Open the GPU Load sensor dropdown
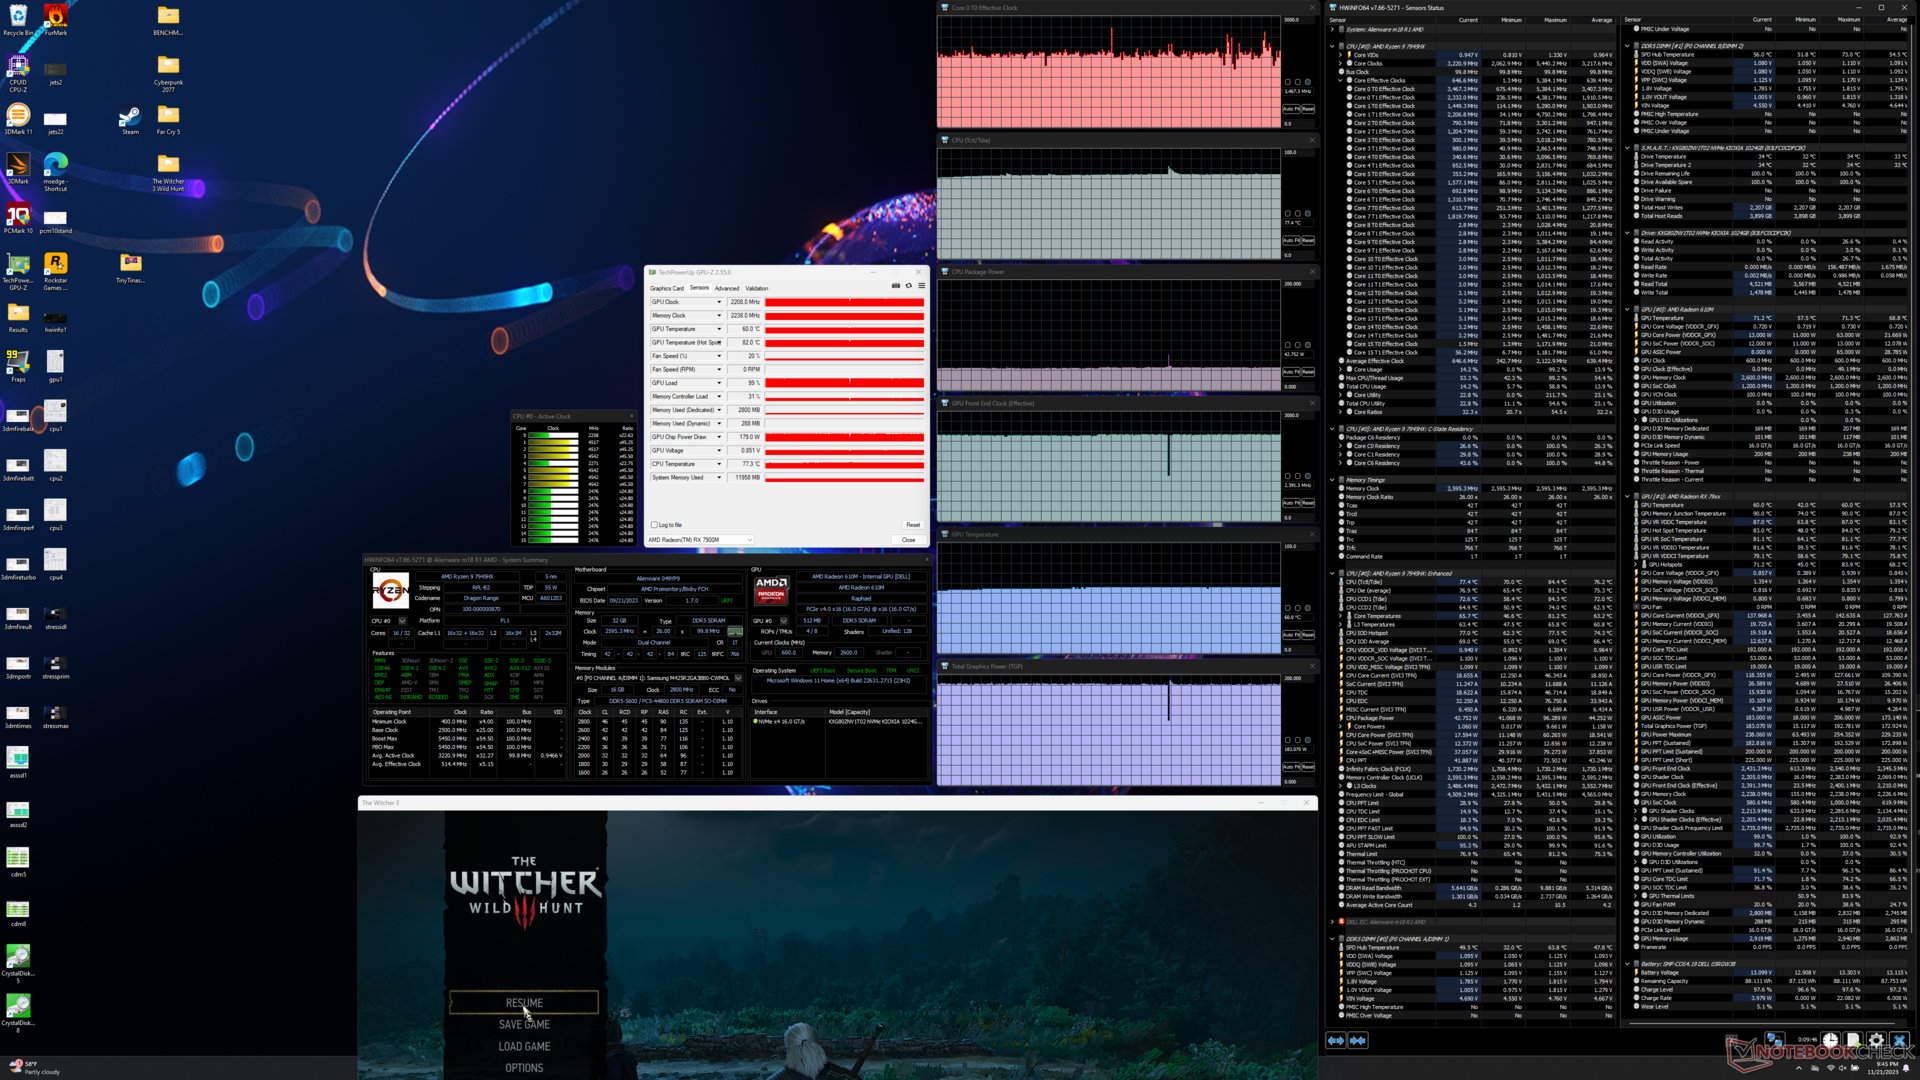 718,383
